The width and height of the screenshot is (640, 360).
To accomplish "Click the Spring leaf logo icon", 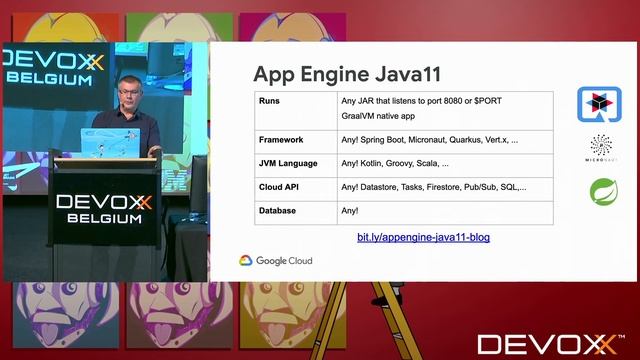I will [x=604, y=191].
